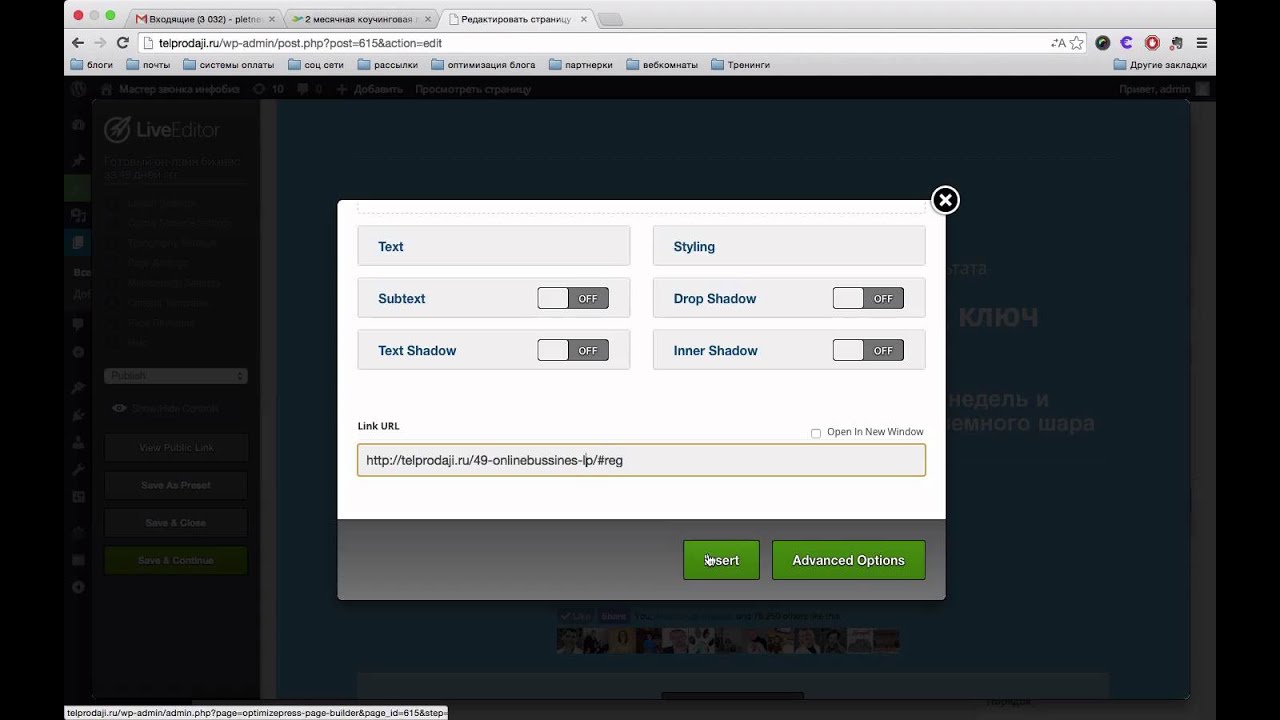Click Добавить in the WordPress admin bar

pos(369,89)
